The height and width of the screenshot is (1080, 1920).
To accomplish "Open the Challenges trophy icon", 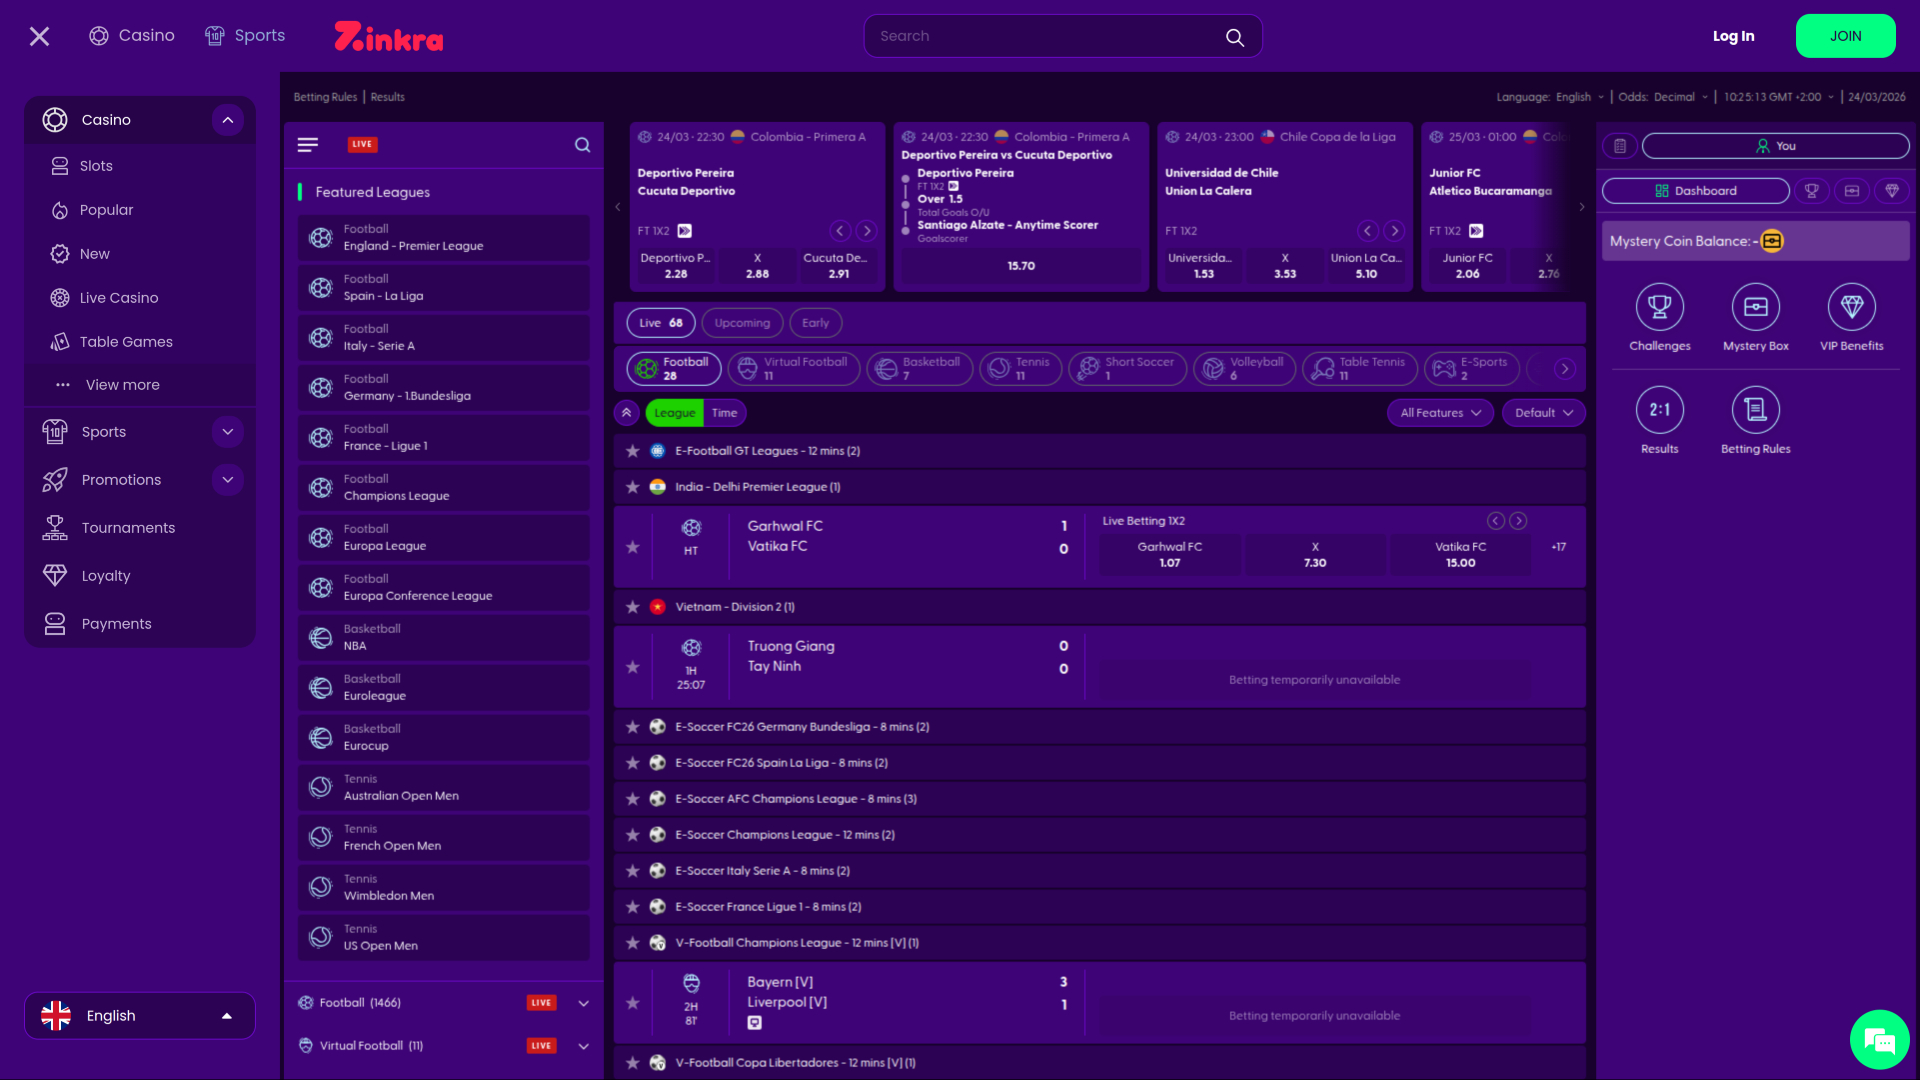I will [x=1659, y=307].
